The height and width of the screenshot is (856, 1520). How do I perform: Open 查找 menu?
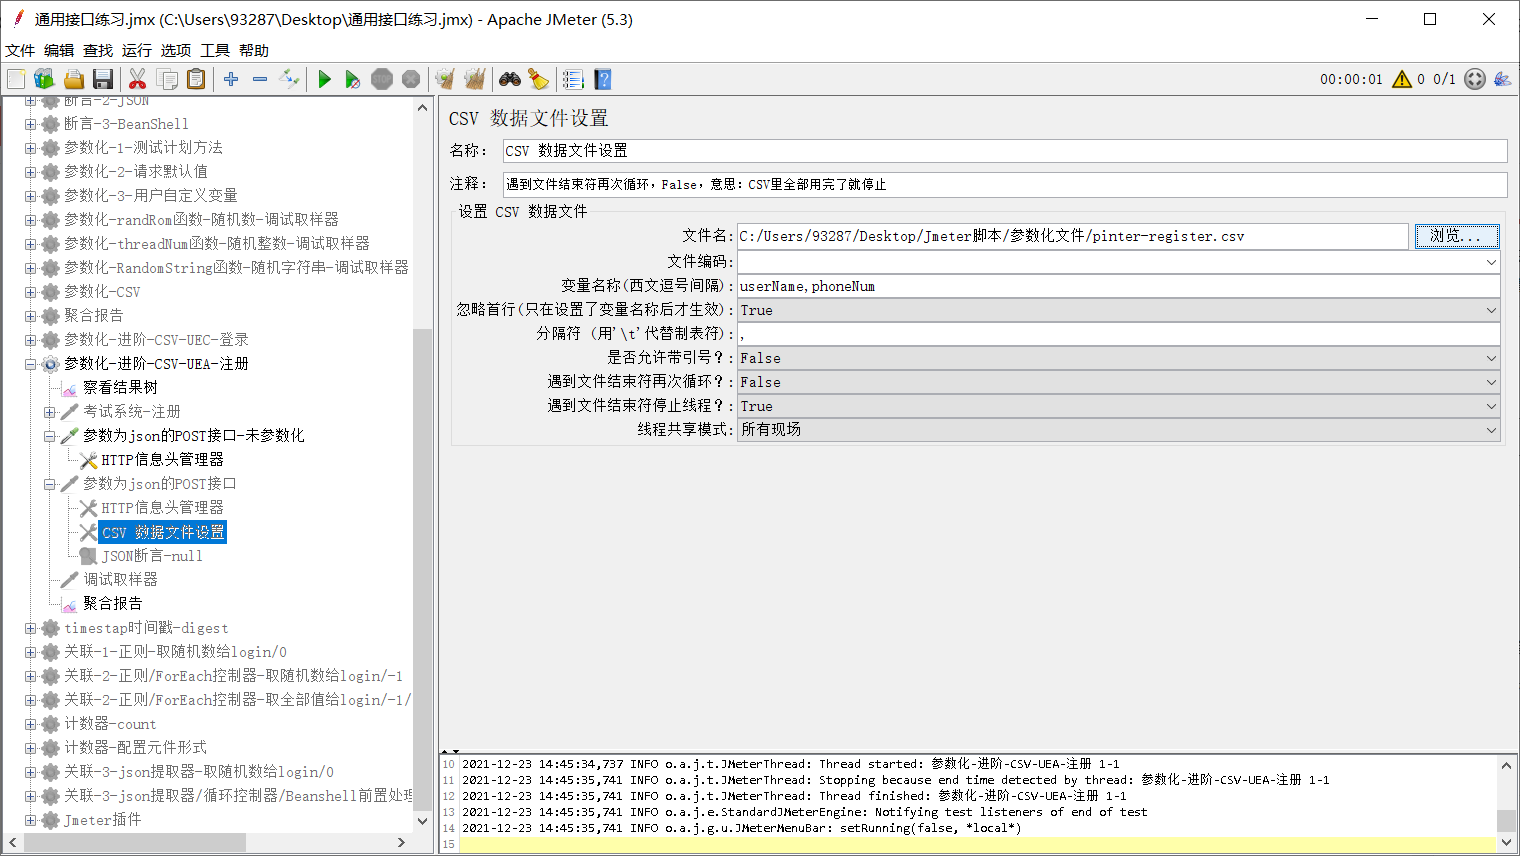coord(98,50)
